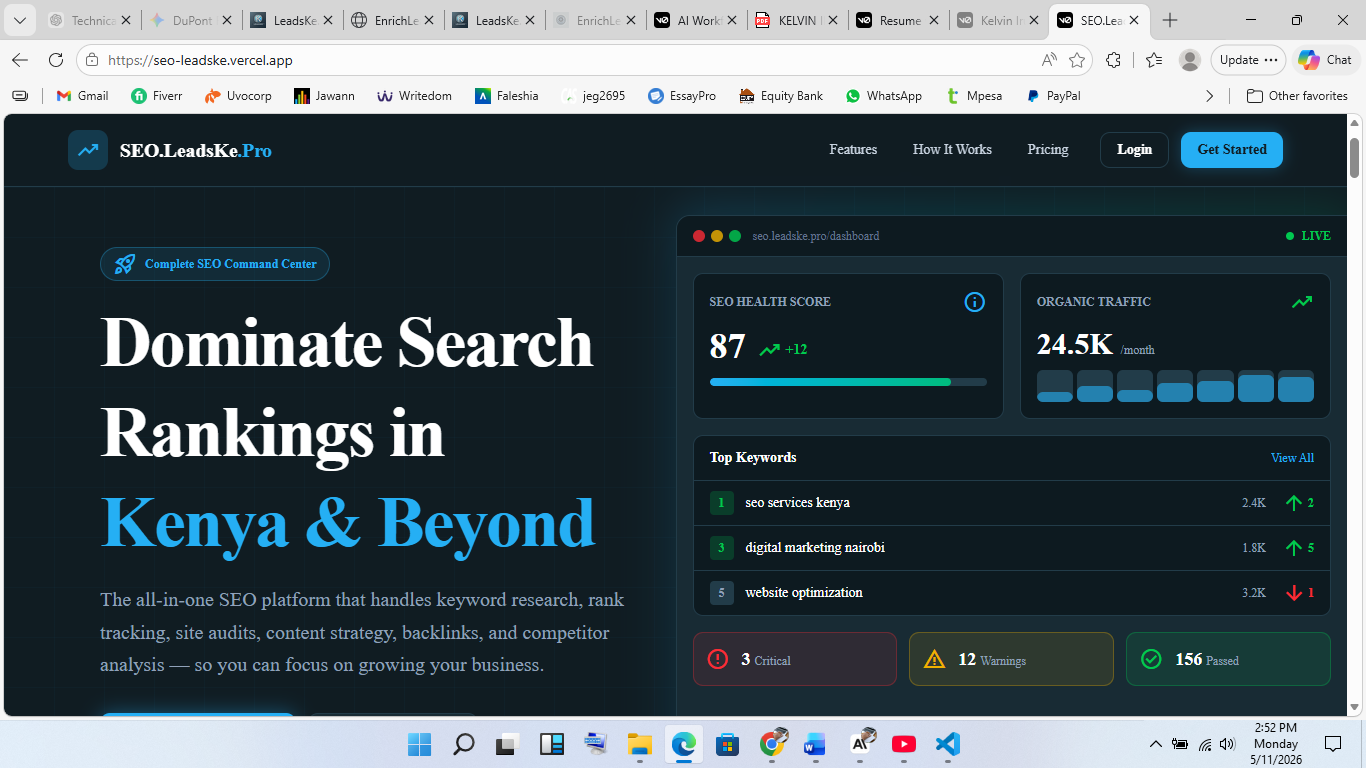Show hidden system tray icons
This screenshot has height=768, width=1366.
point(1155,744)
